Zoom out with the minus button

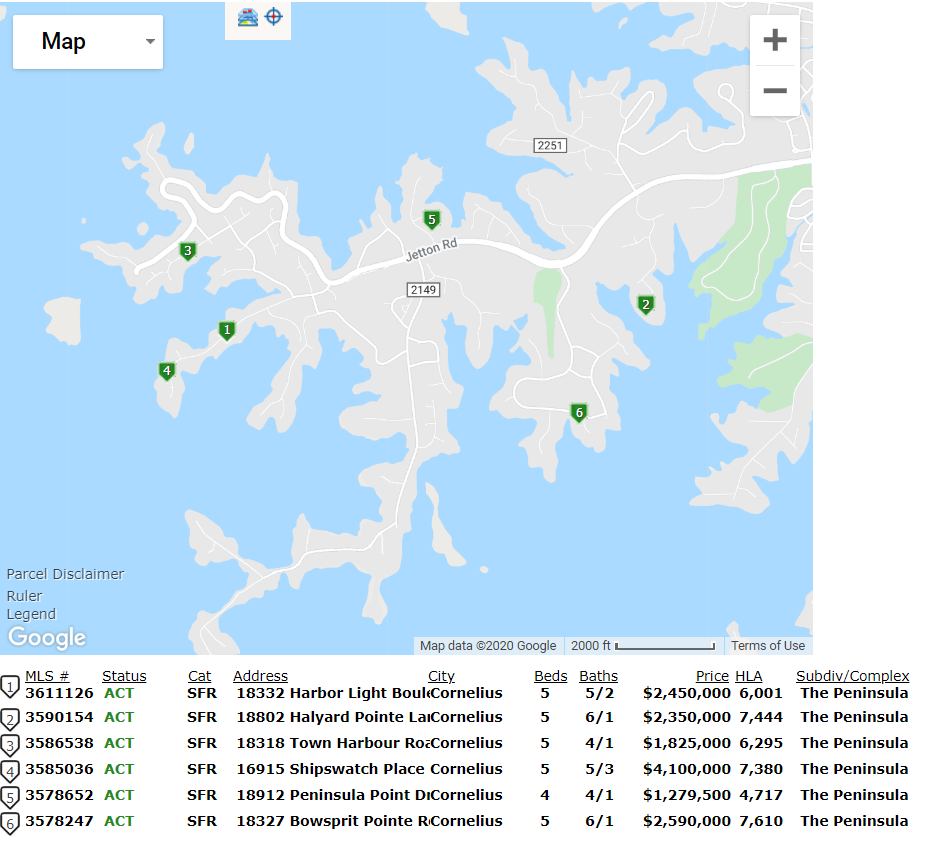click(x=775, y=91)
